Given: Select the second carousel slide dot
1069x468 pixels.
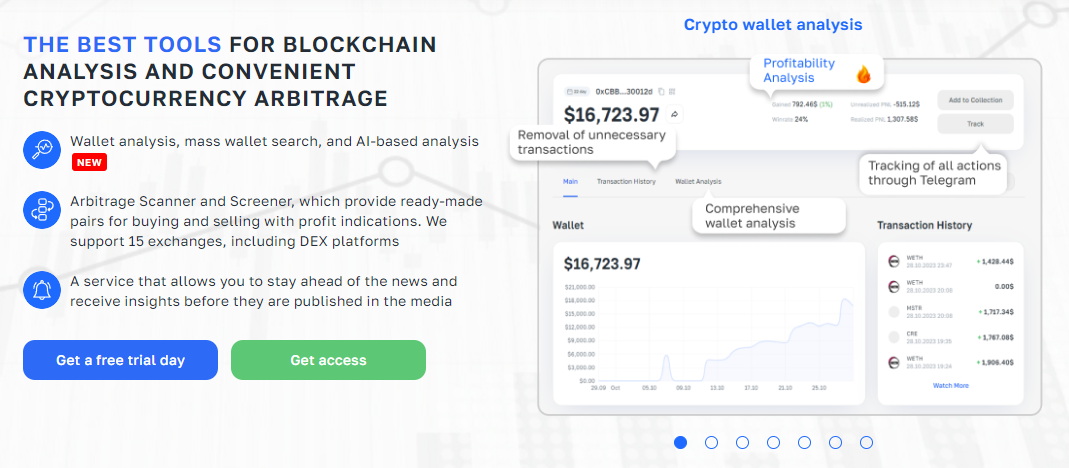Looking at the screenshot, I should [711, 443].
